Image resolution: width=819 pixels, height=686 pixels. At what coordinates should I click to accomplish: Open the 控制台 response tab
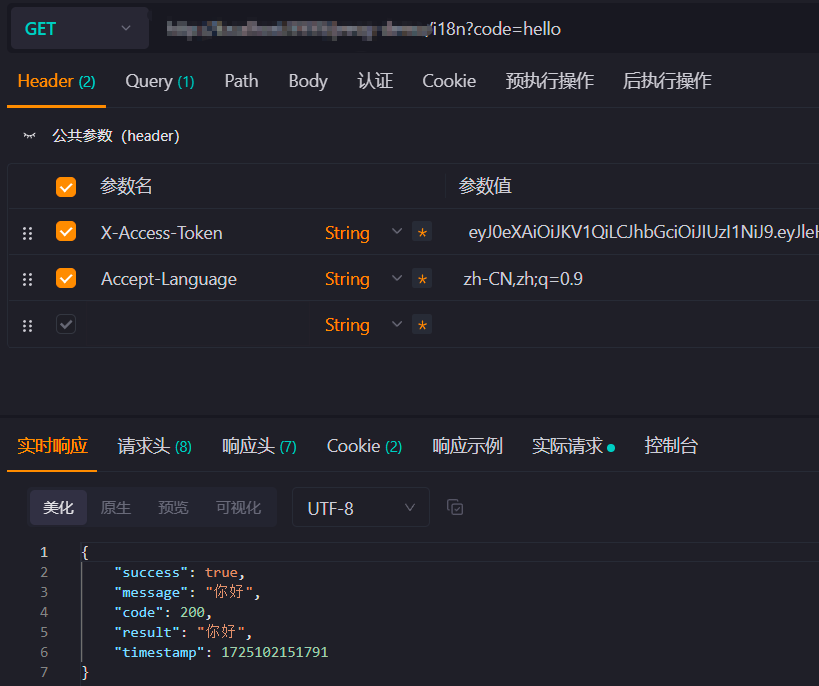671,446
